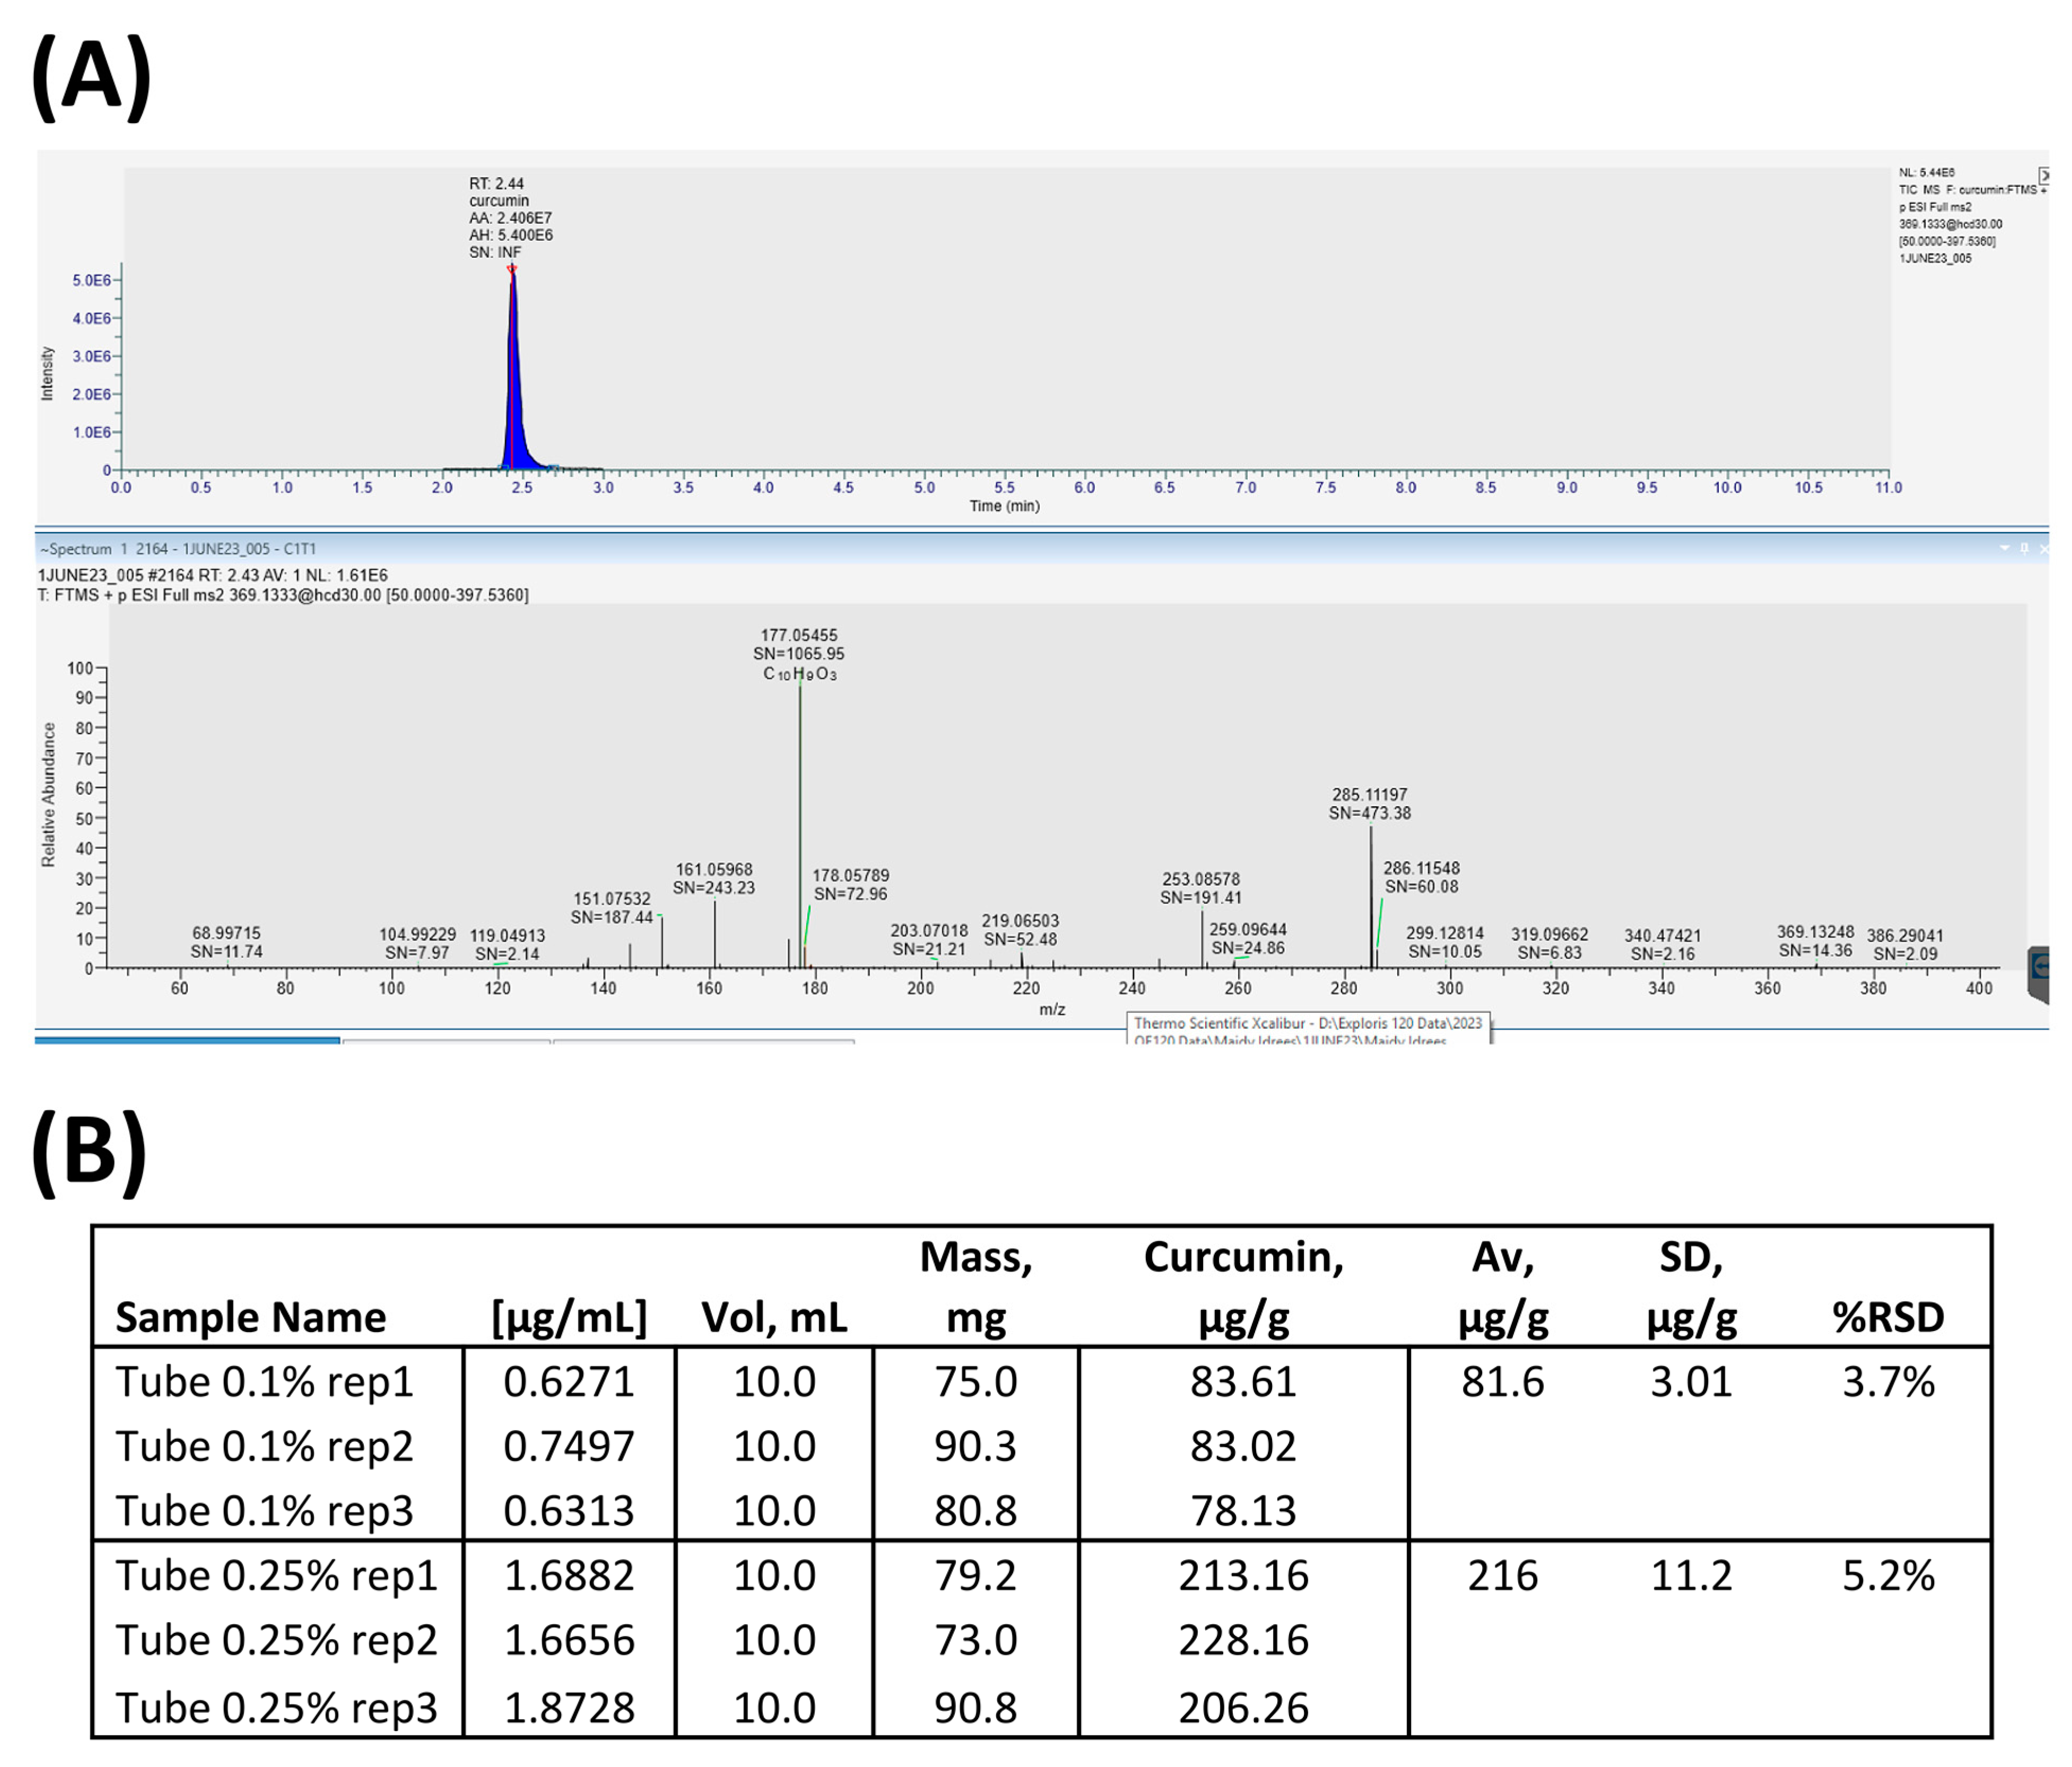
Task: Click the Intensity axis label of the chromatogram
Action: click(x=47, y=374)
